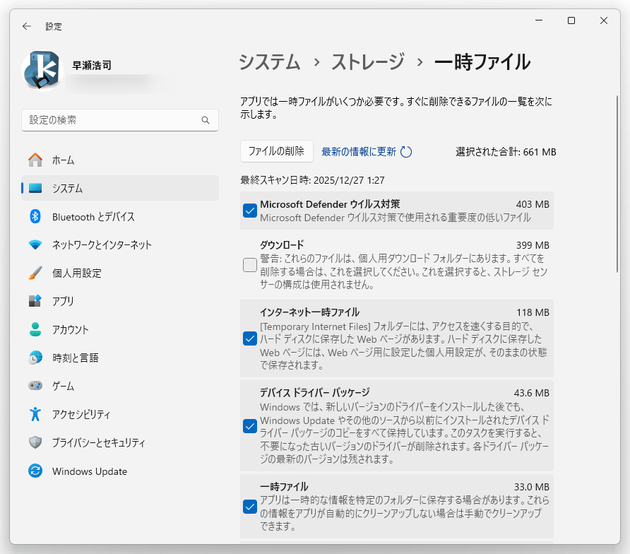The image size is (630, 554).
Task: Click the Microsoft Defender ウイルス対策 title
Action: coord(330,204)
